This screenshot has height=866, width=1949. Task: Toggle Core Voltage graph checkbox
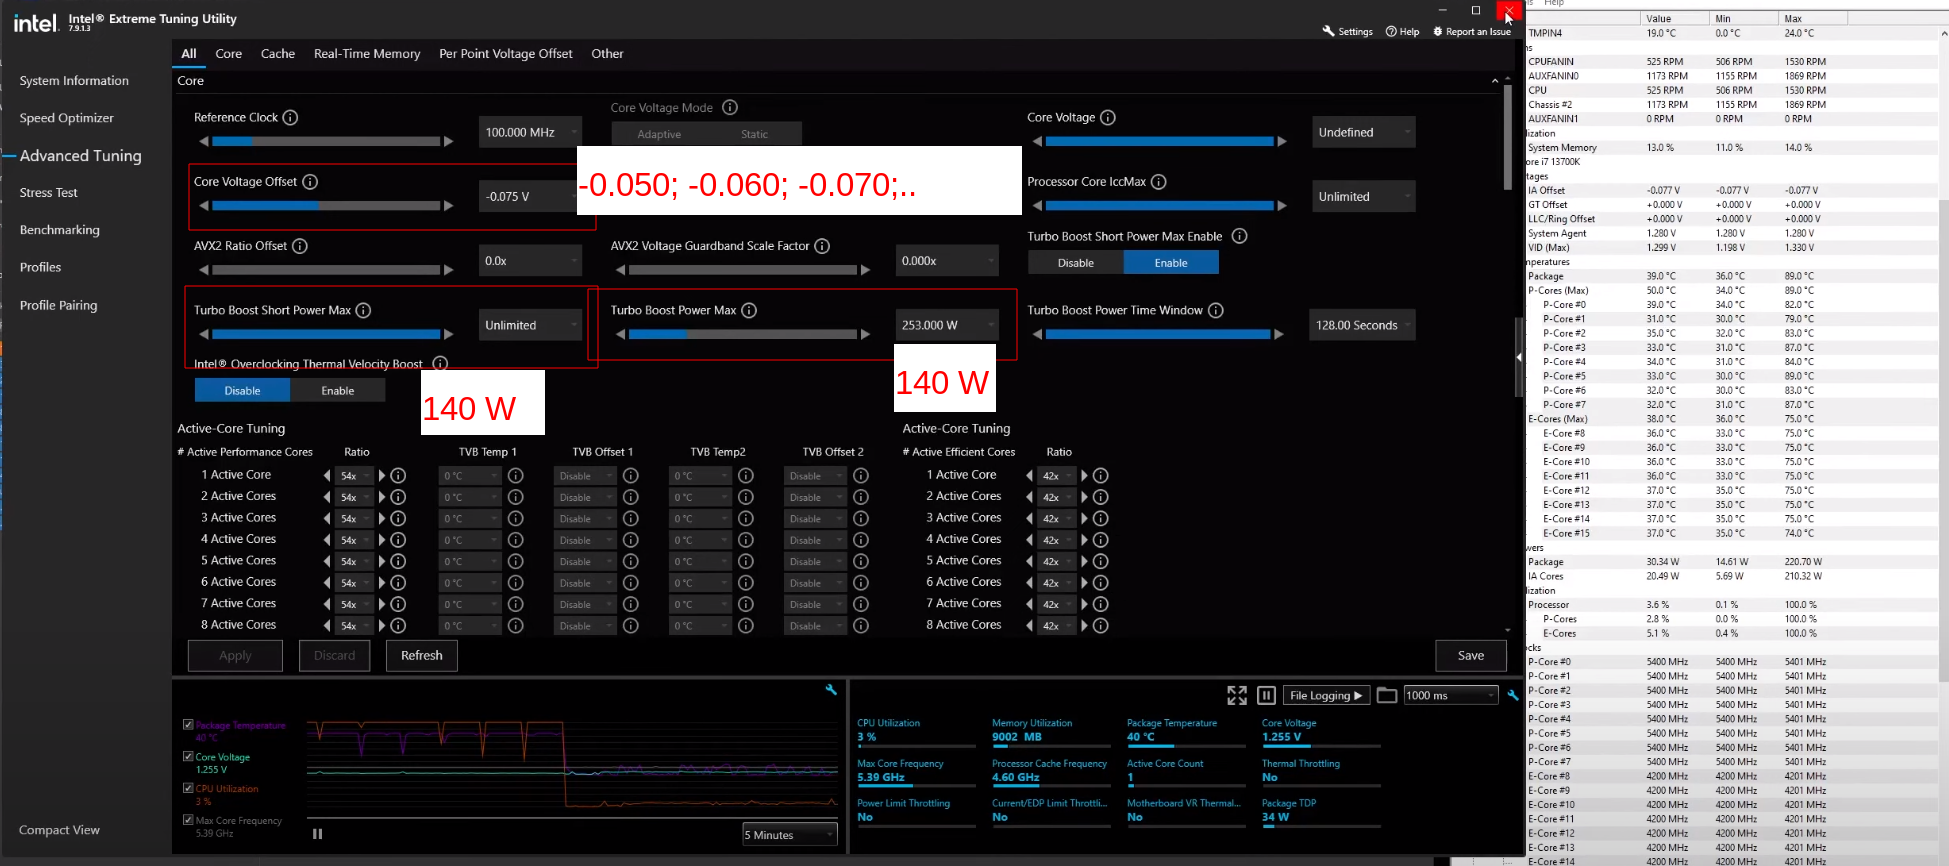(x=188, y=757)
